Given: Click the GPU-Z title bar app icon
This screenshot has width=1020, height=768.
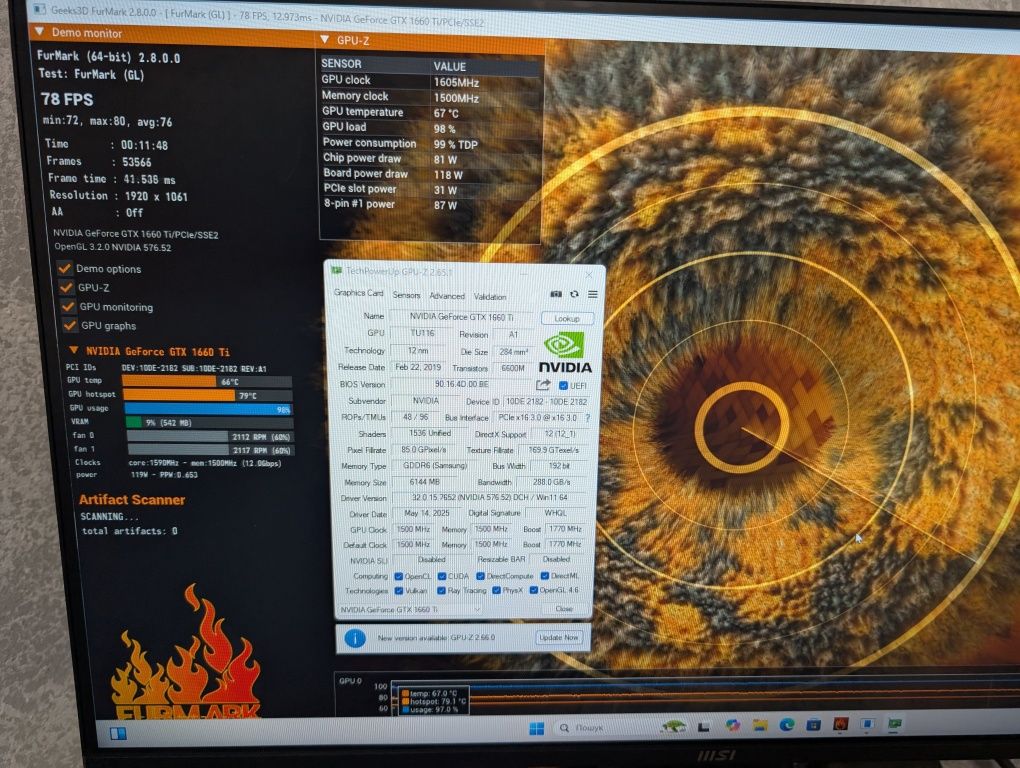Looking at the screenshot, I should tap(336, 271).
